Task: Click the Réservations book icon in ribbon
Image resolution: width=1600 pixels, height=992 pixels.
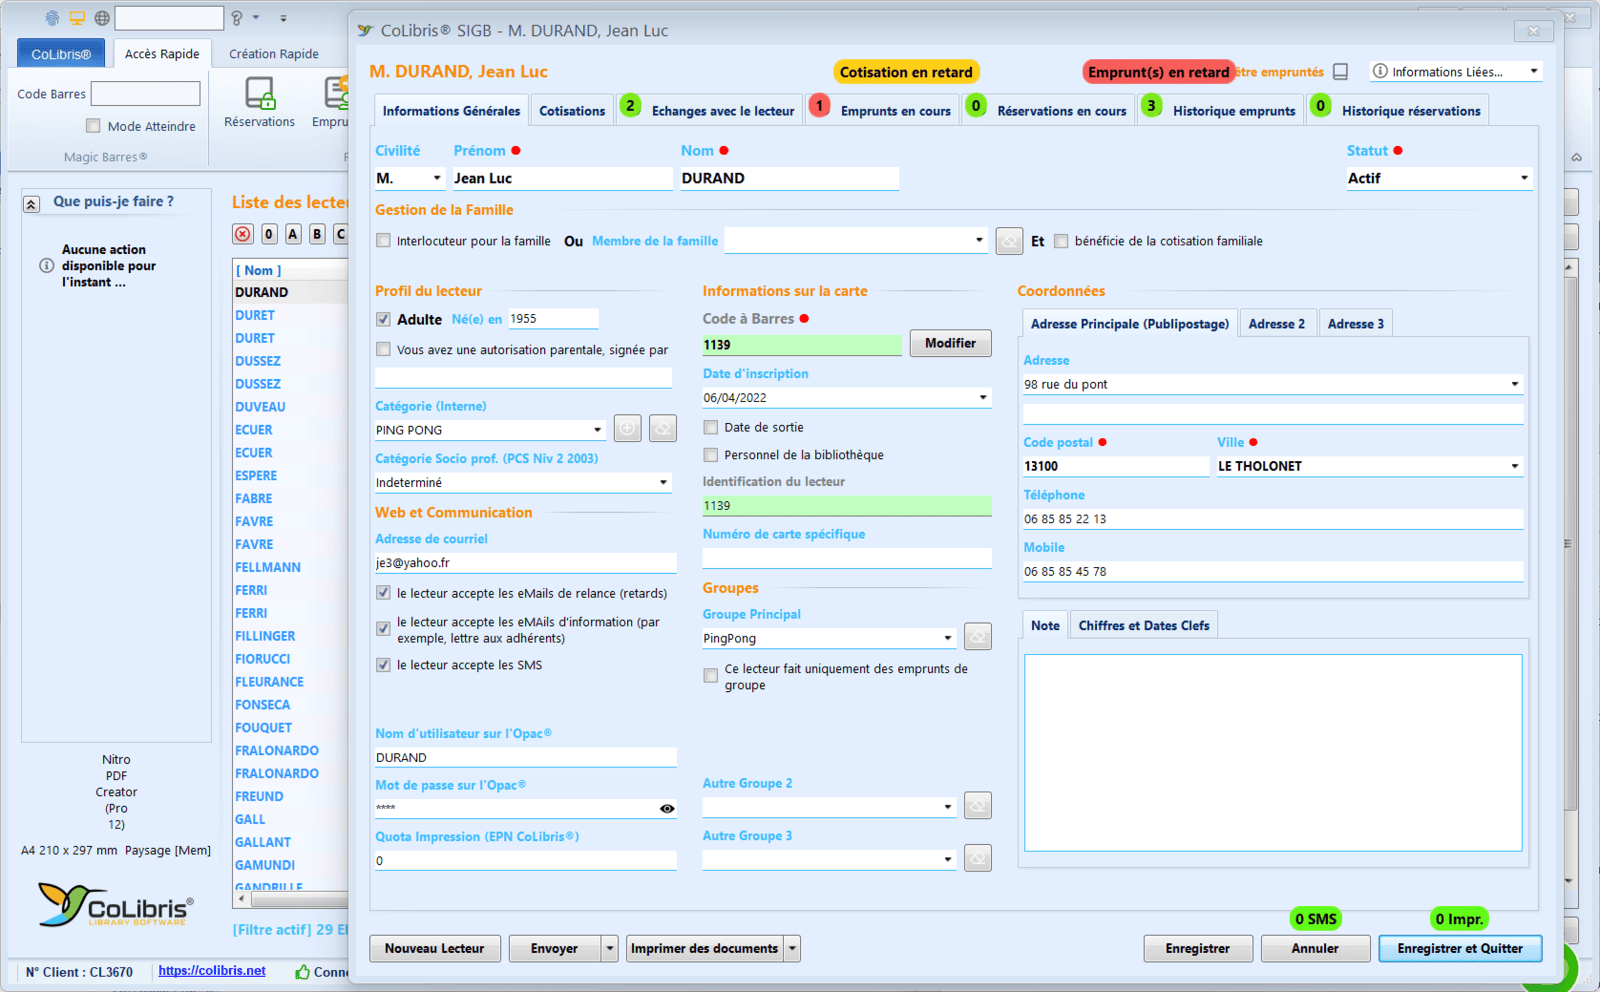Action: point(259,95)
